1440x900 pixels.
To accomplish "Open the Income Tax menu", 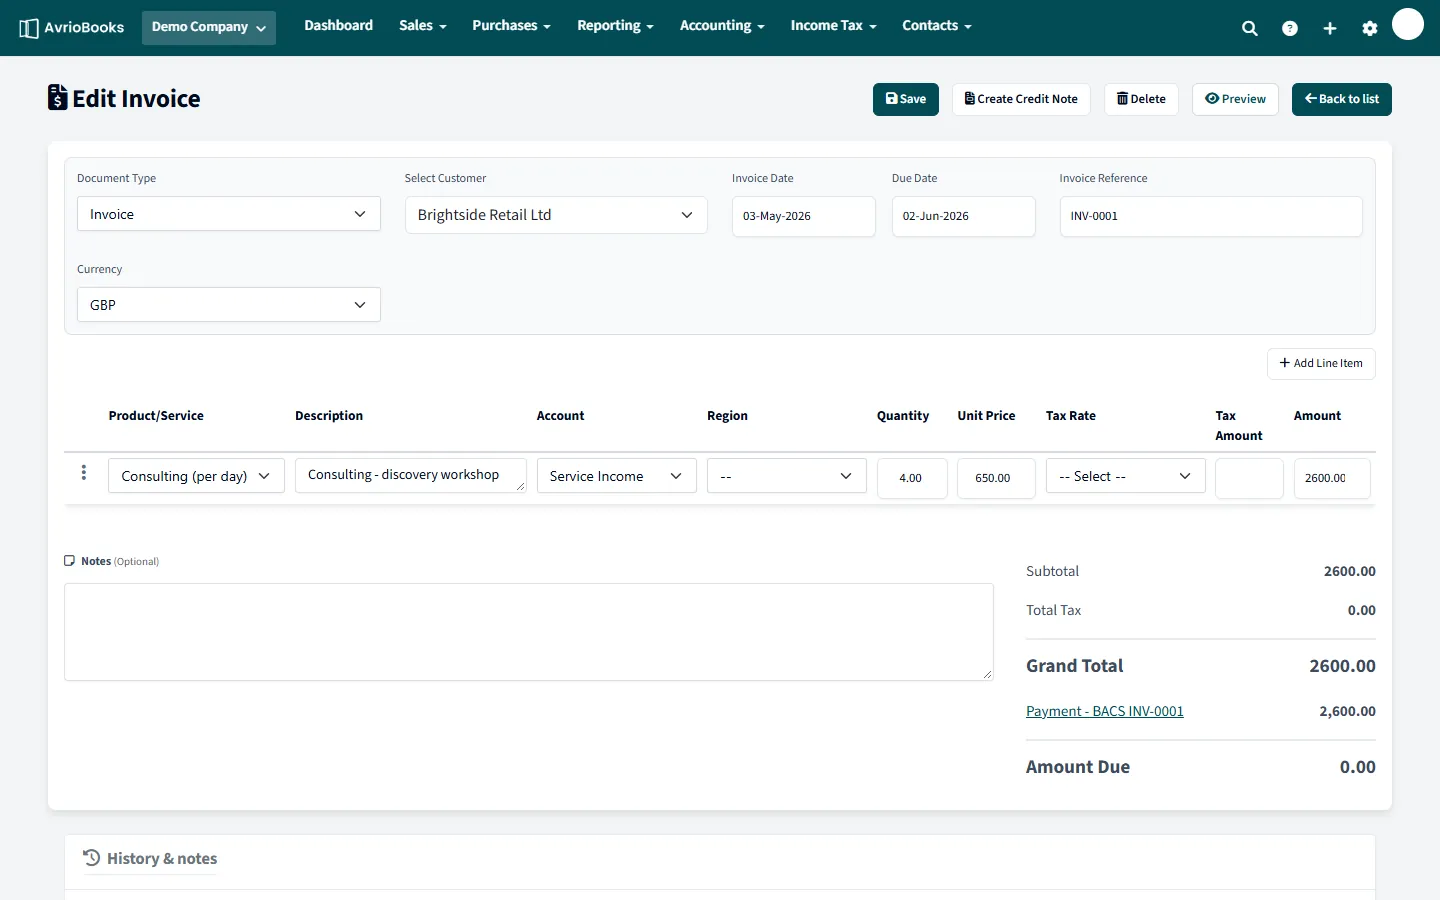I will click(834, 26).
